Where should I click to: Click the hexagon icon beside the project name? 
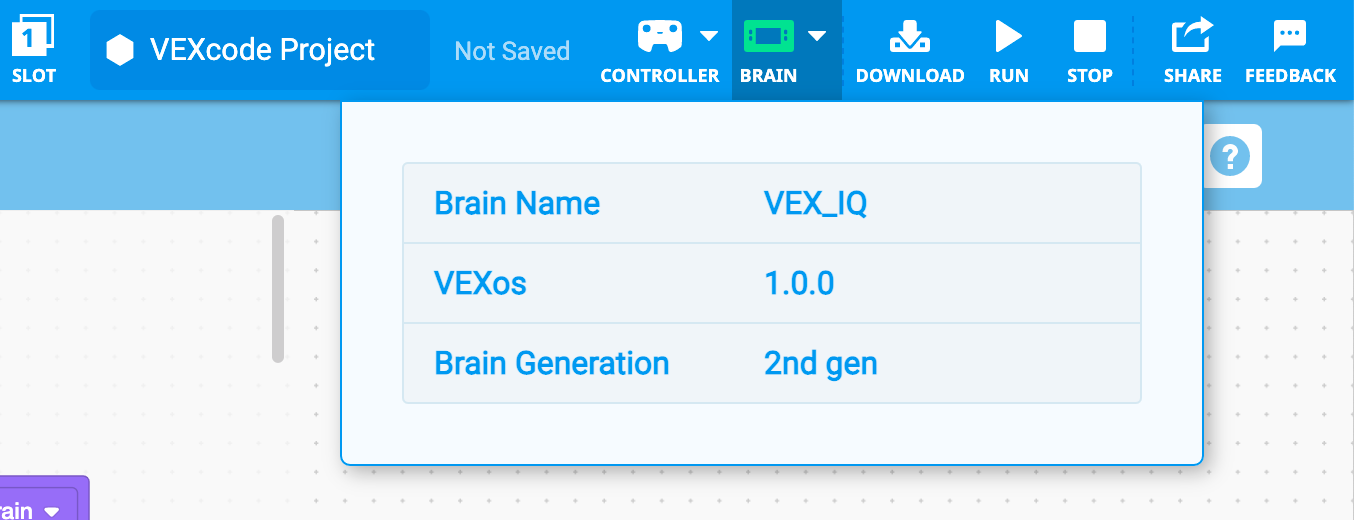120,50
